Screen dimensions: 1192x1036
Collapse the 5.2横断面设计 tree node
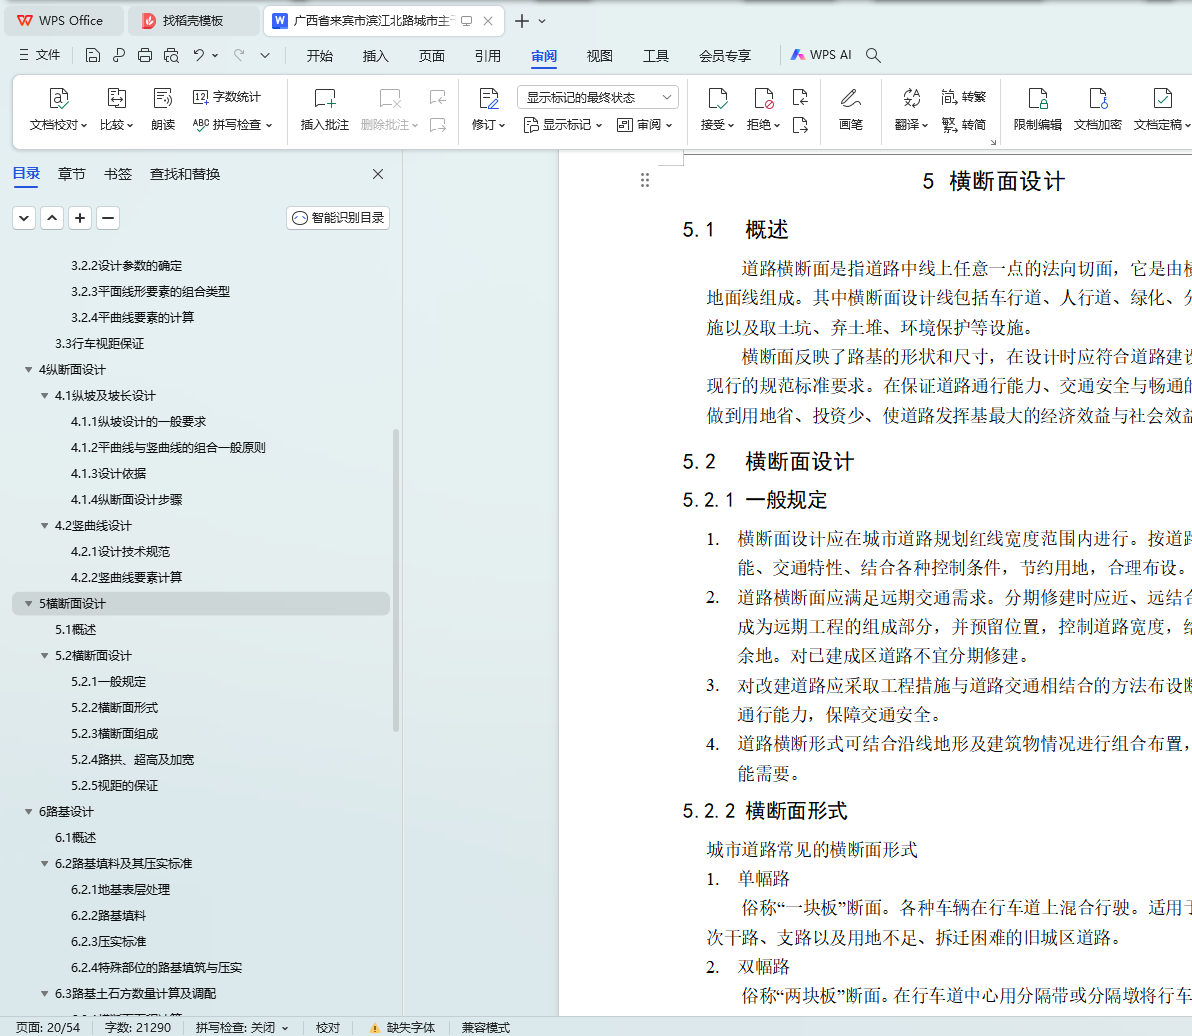45,655
